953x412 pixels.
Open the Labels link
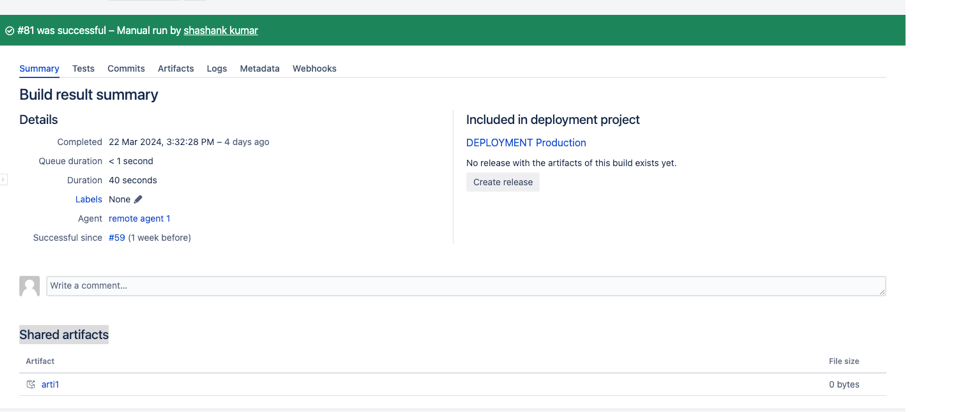(89, 199)
